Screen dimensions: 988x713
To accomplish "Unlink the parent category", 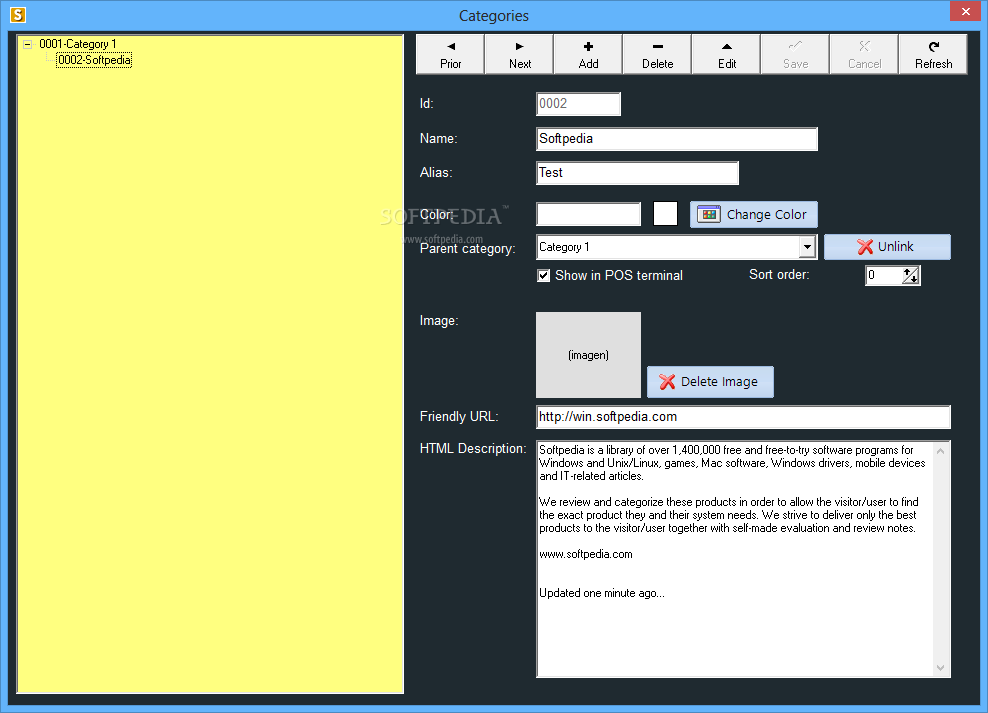I will [x=887, y=247].
